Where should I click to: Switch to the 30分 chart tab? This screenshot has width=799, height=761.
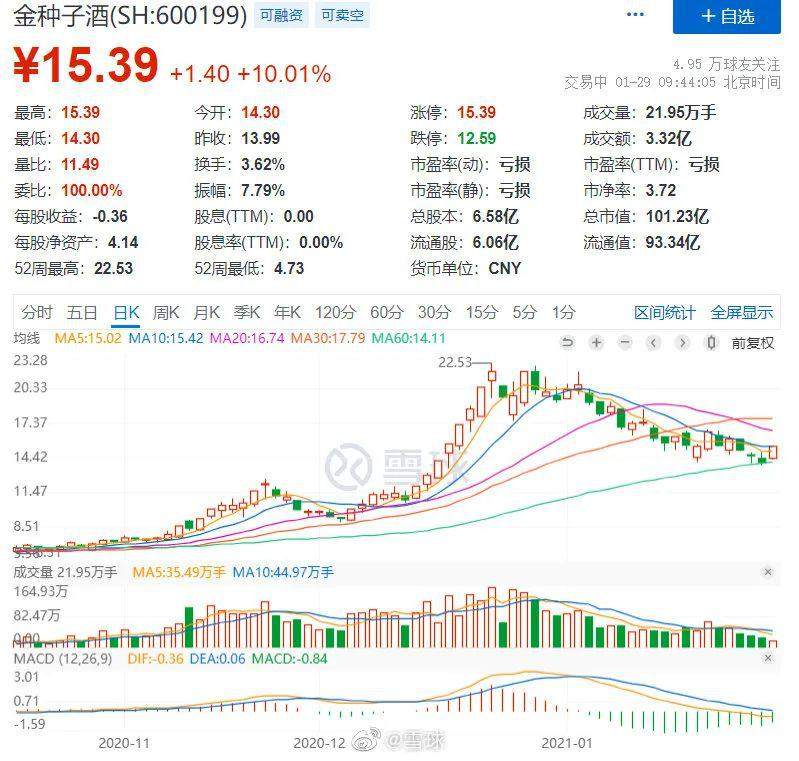point(434,312)
